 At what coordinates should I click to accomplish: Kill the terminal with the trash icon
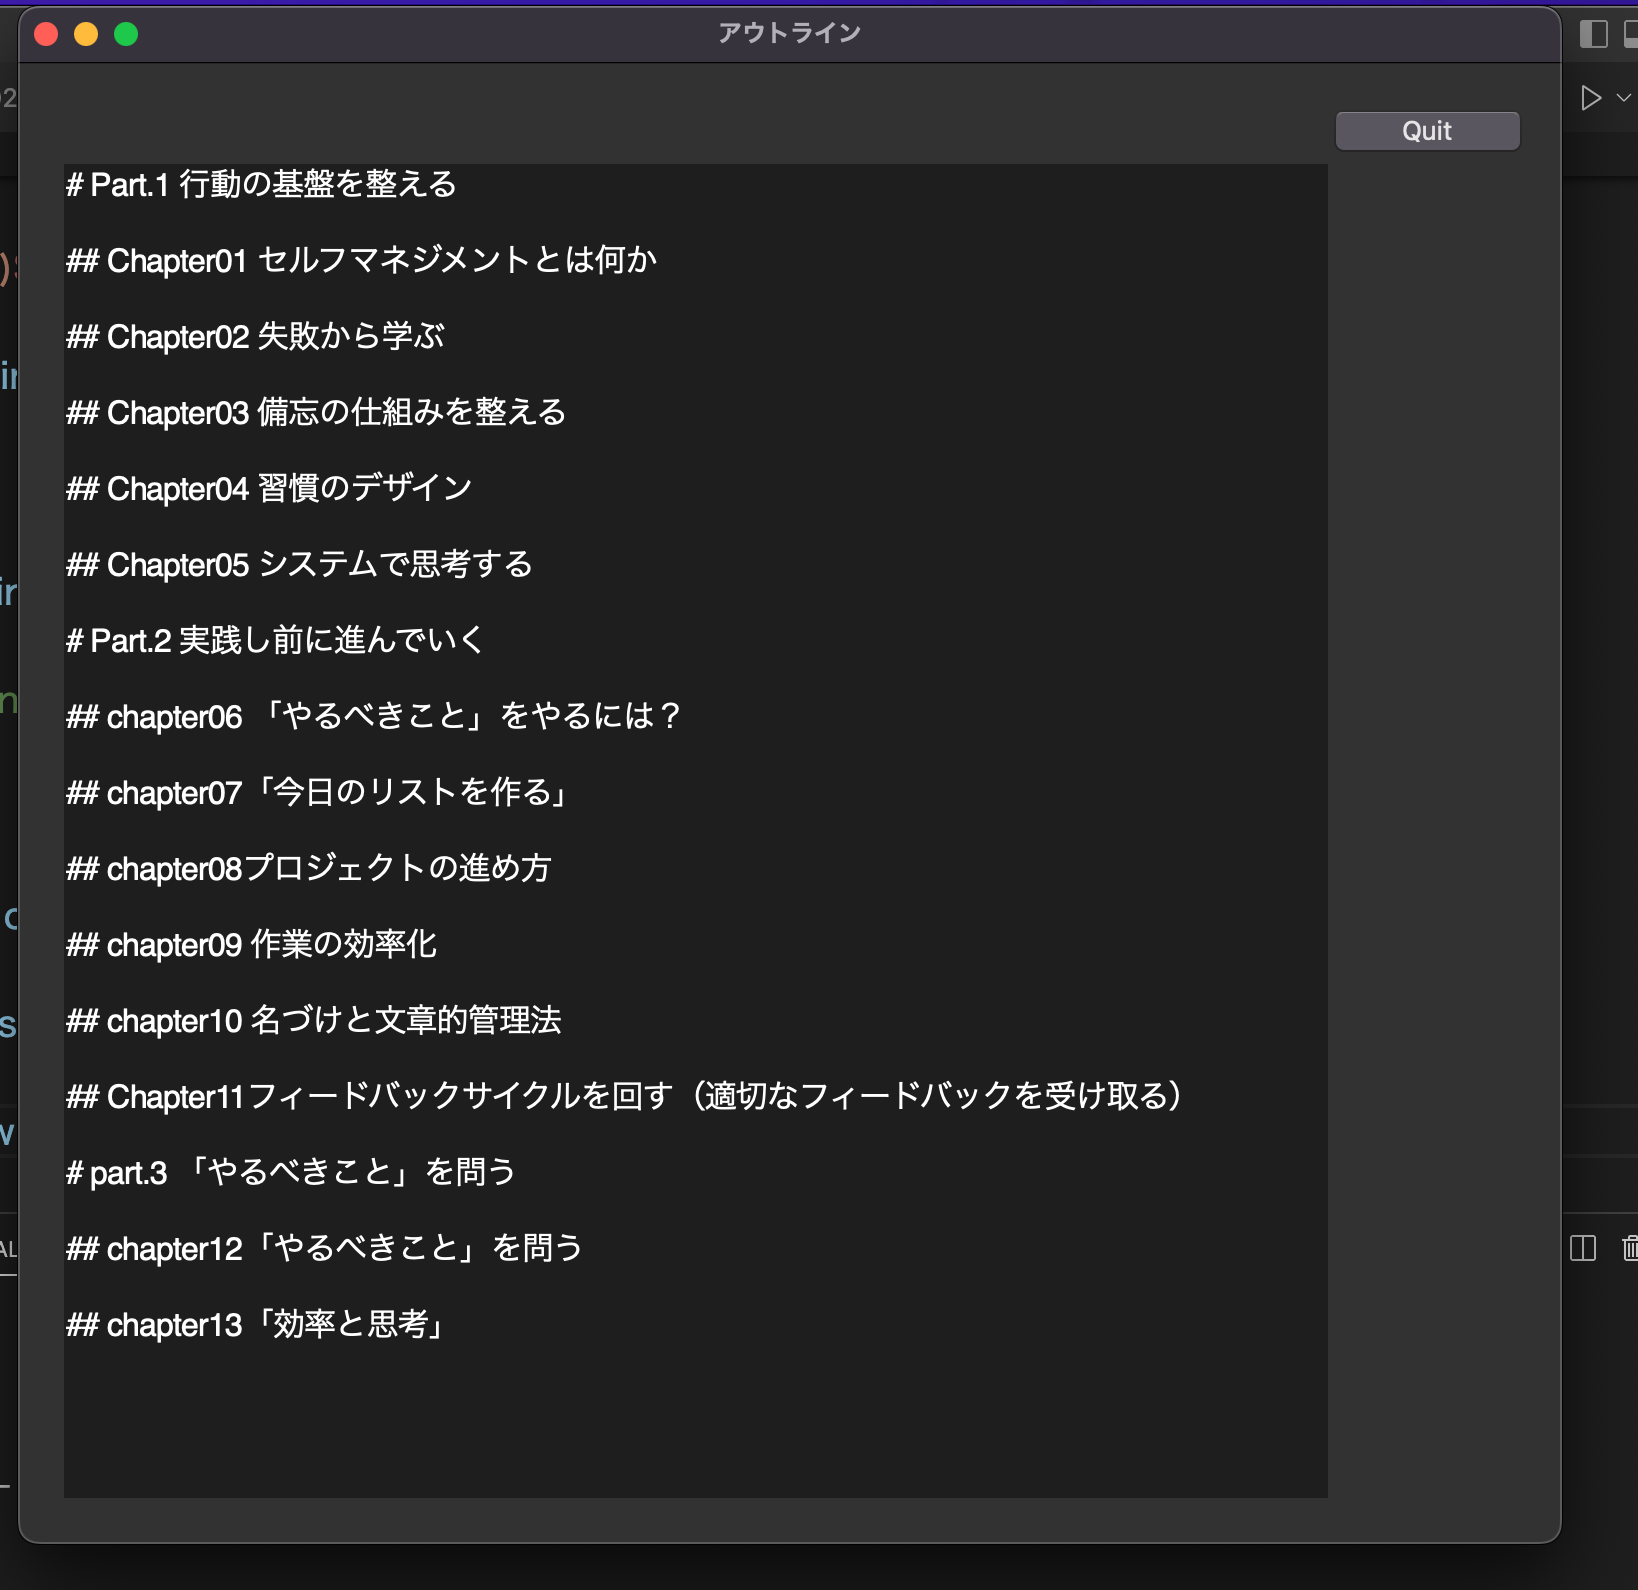(1630, 1249)
